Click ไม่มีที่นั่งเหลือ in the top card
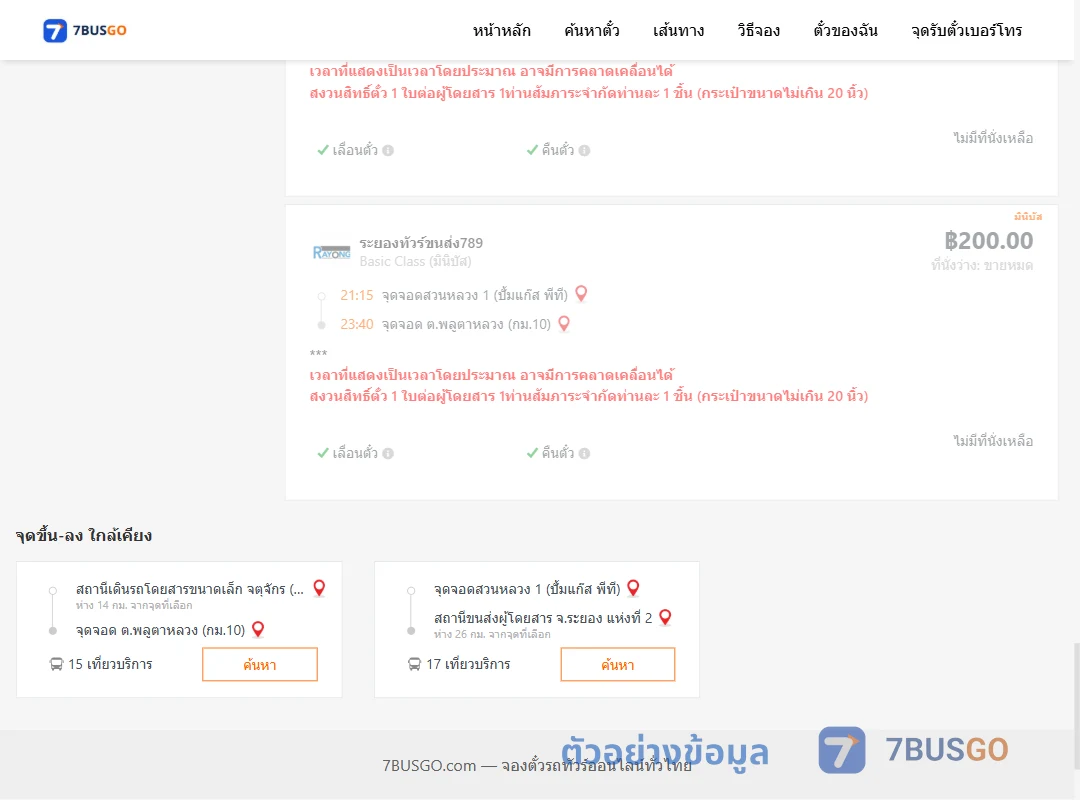 click(x=993, y=138)
